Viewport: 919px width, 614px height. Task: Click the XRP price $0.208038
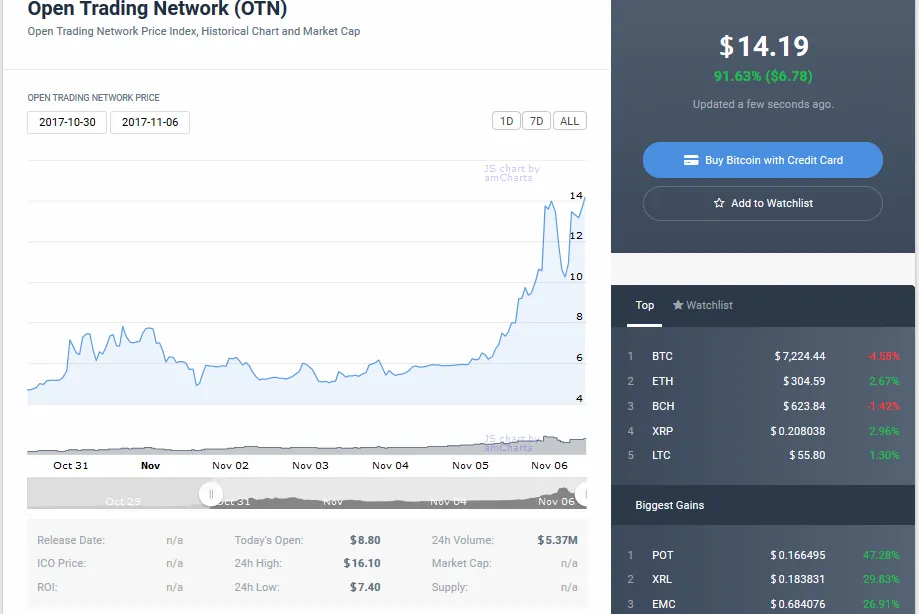(x=798, y=431)
